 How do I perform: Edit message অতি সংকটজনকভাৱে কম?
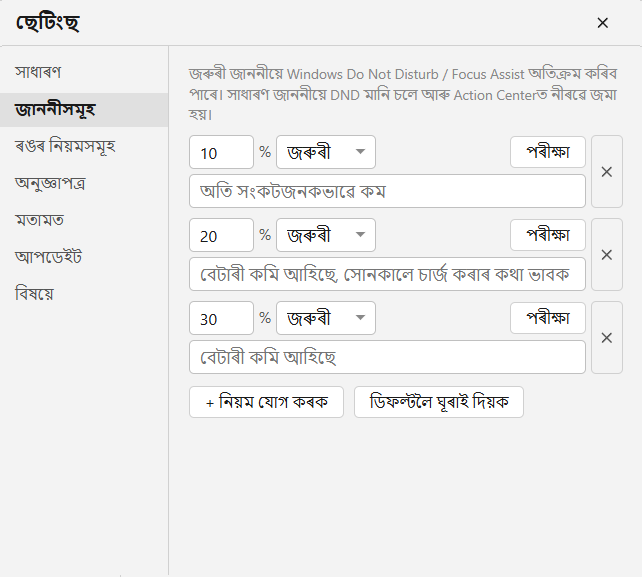pyautogui.click(x=387, y=191)
